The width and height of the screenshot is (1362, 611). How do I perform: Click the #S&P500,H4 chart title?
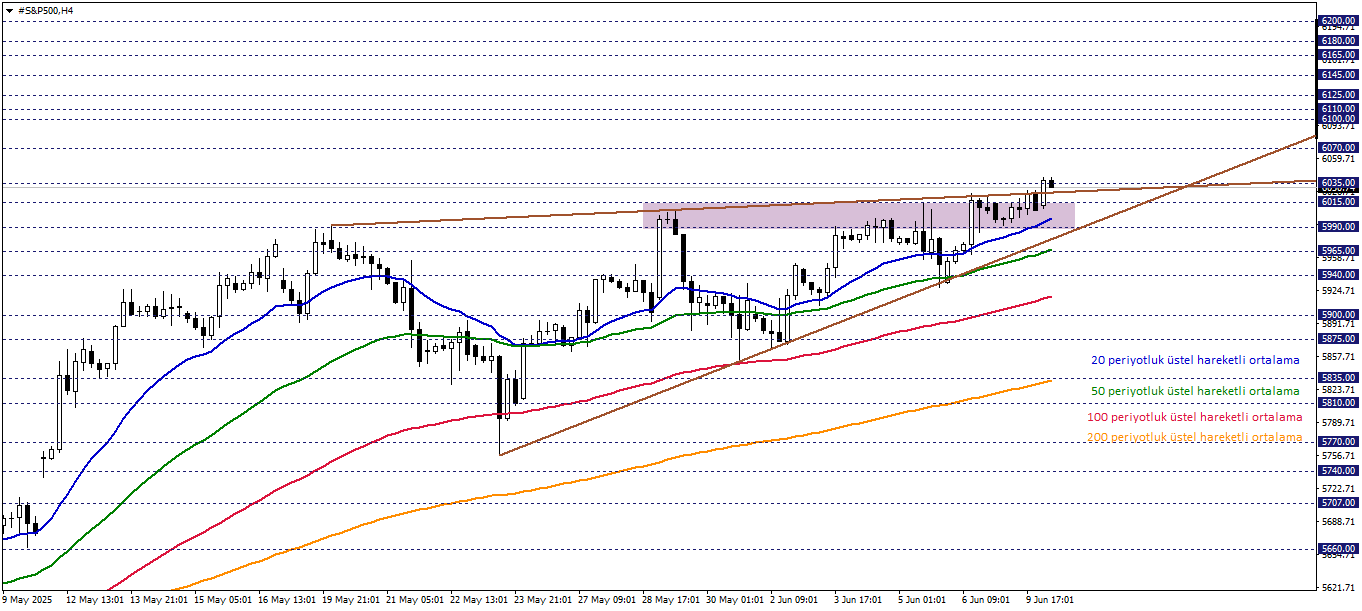(x=45, y=9)
